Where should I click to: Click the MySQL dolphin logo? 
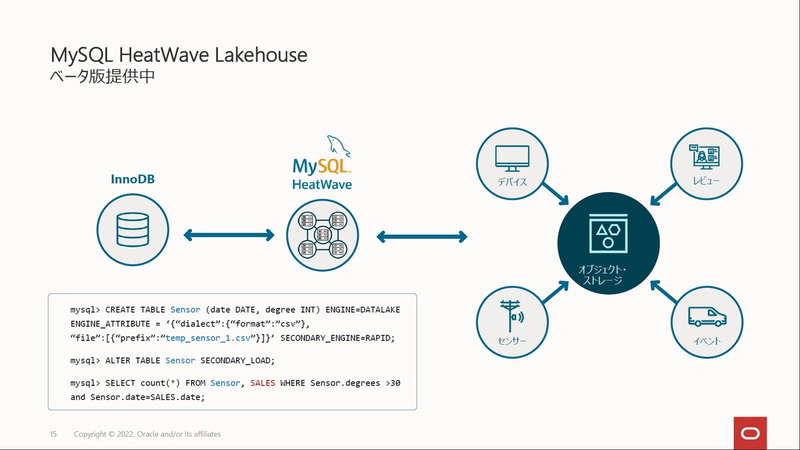coord(339,146)
